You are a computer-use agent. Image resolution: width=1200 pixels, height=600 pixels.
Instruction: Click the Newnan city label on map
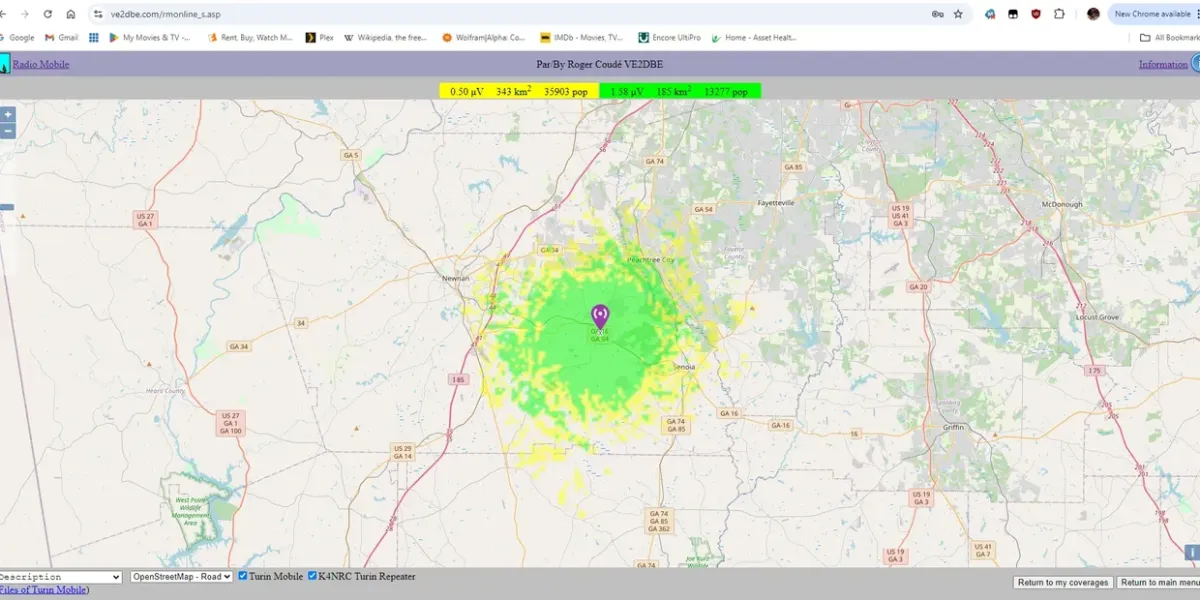(456, 279)
